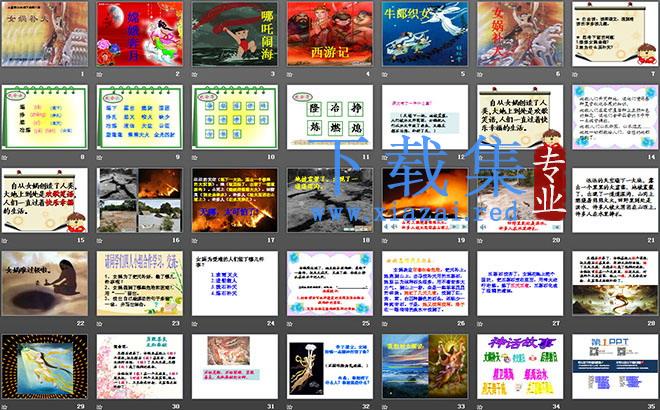This screenshot has width=660, height=410.
Task: Click the animation star under slide 33
Action: (x=385, y=406)
